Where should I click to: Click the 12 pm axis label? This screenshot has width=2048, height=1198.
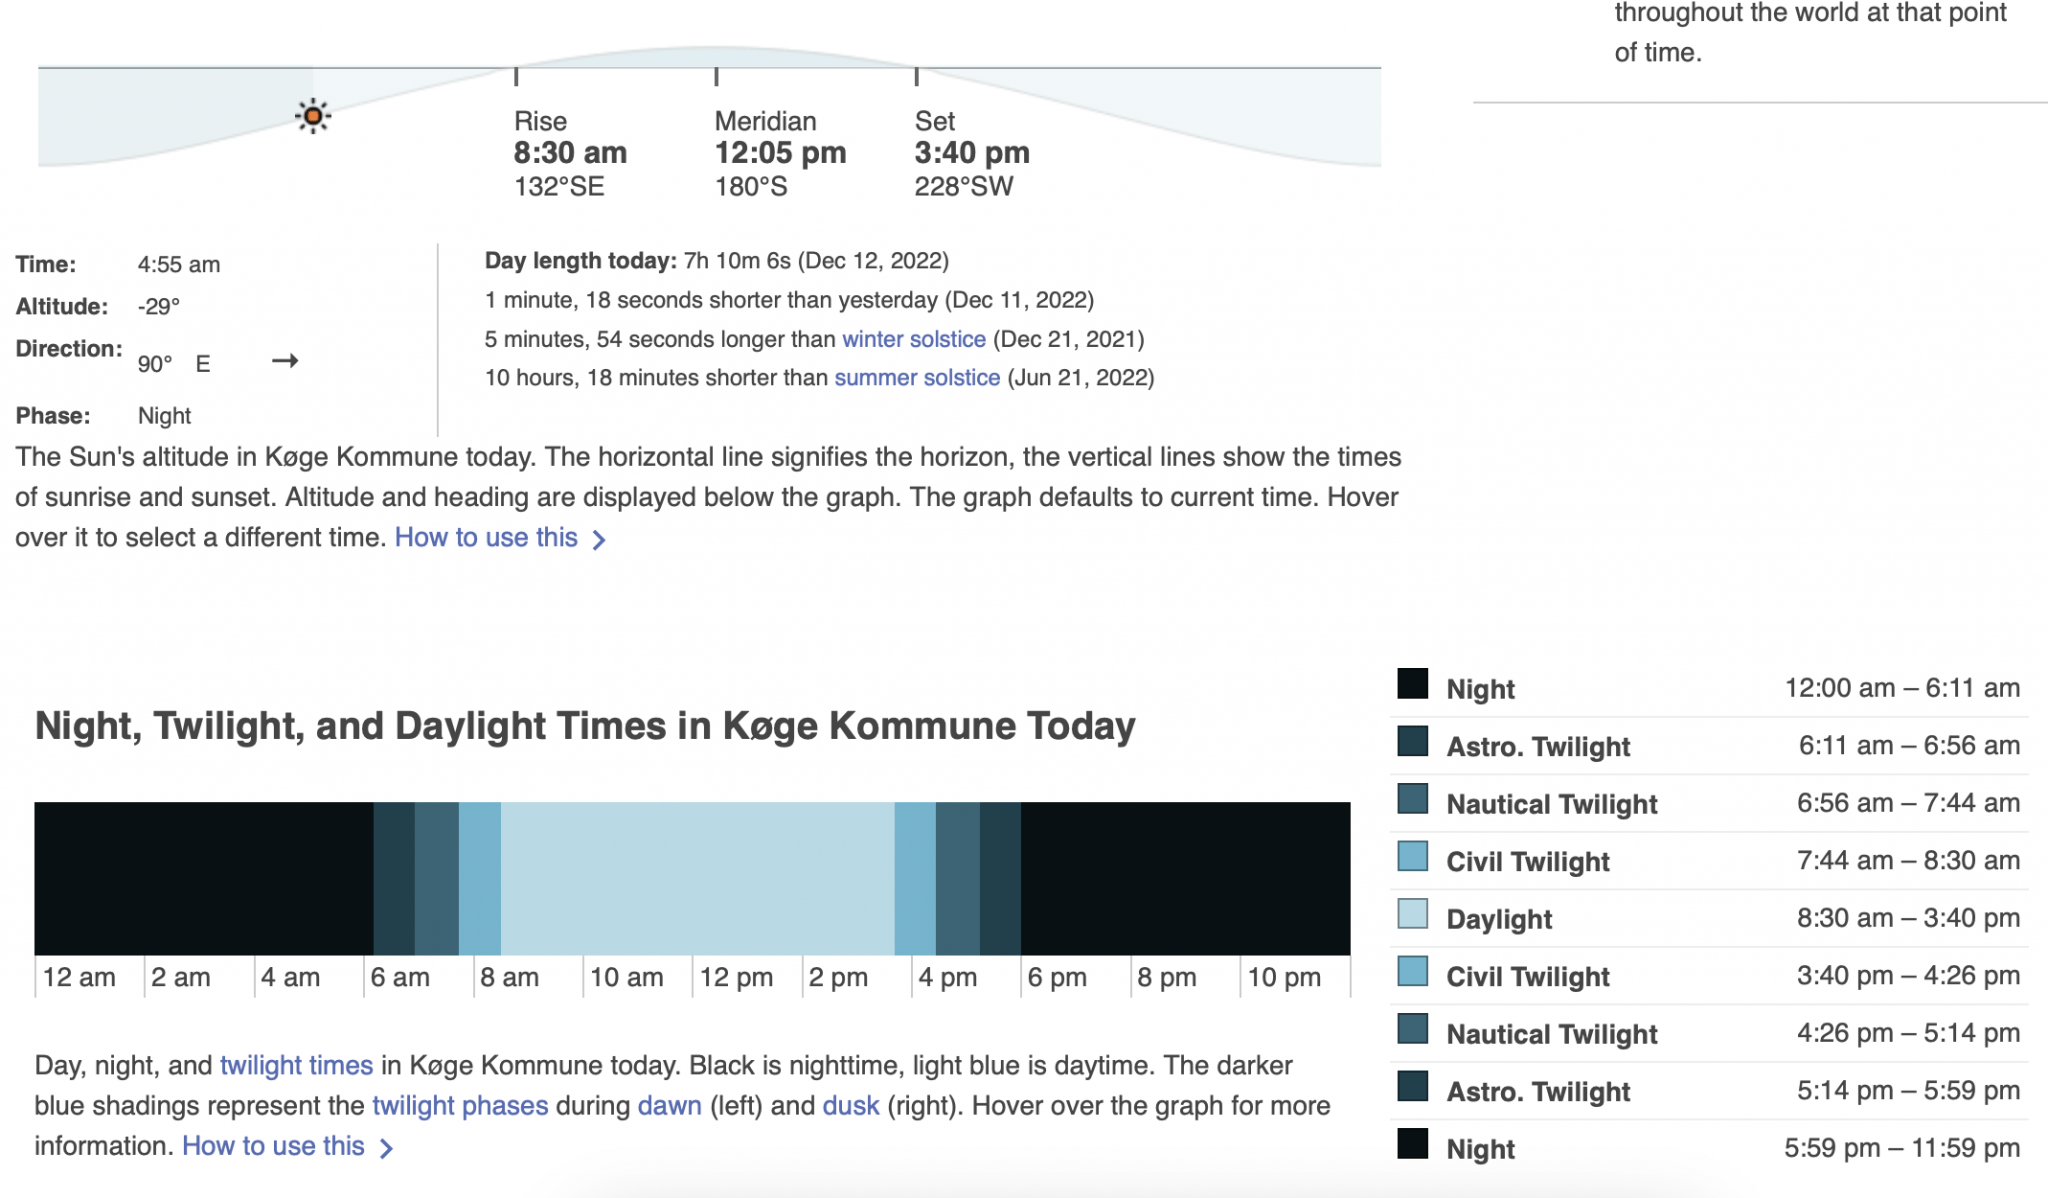[x=736, y=977]
